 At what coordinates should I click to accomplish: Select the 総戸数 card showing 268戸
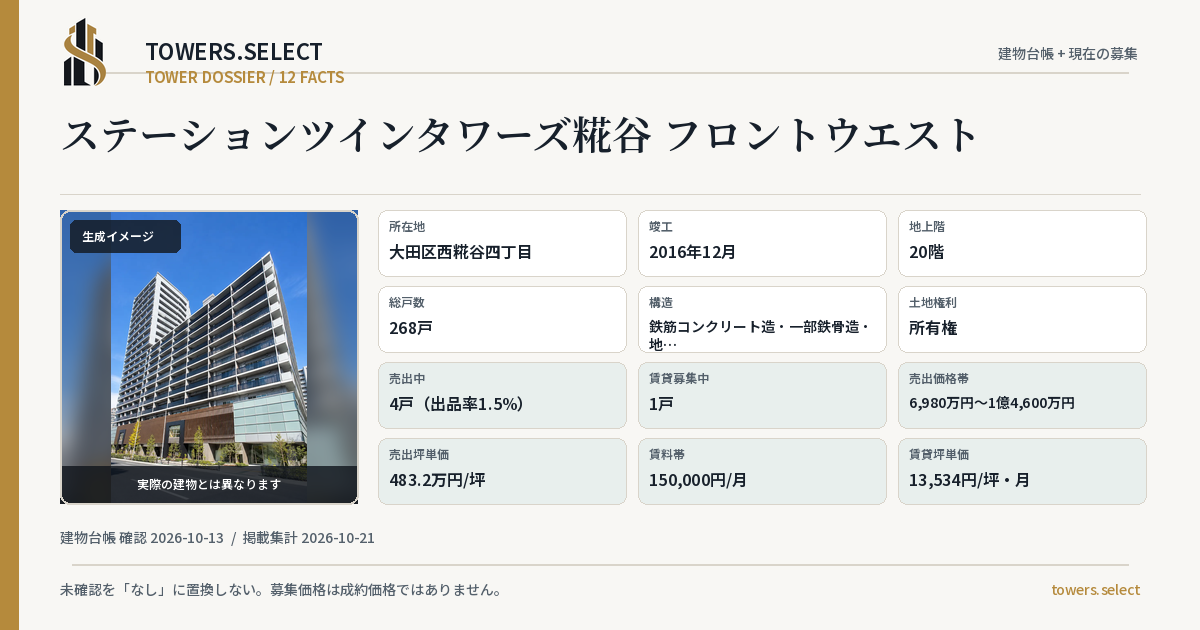[502, 319]
